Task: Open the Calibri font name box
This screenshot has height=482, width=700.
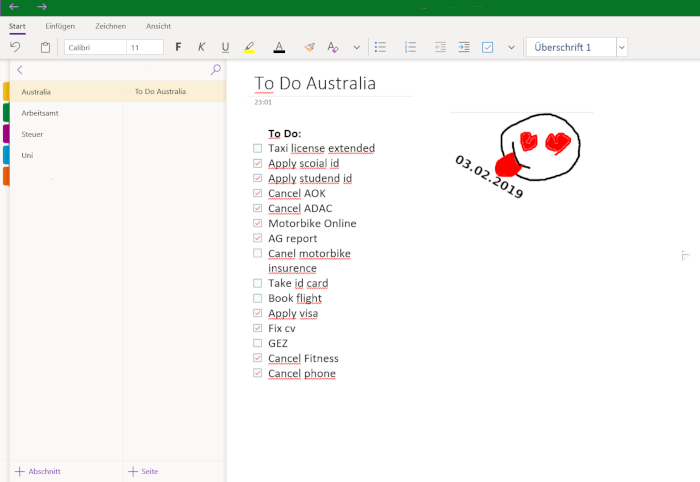Action: coord(95,47)
